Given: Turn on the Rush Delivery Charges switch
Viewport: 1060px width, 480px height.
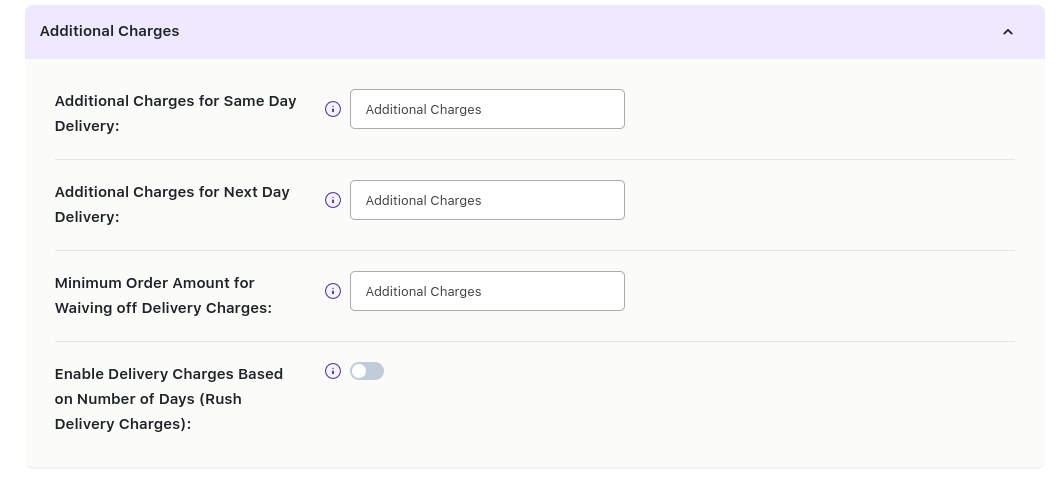Looking at the screenshot, I should [366, 371].
